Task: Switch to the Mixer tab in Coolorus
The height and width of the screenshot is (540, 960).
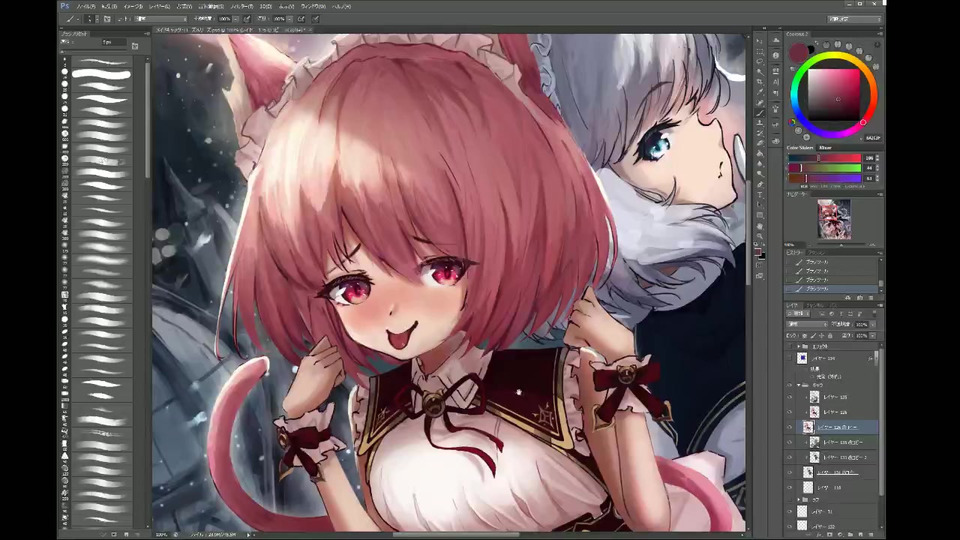Action: 825,148
